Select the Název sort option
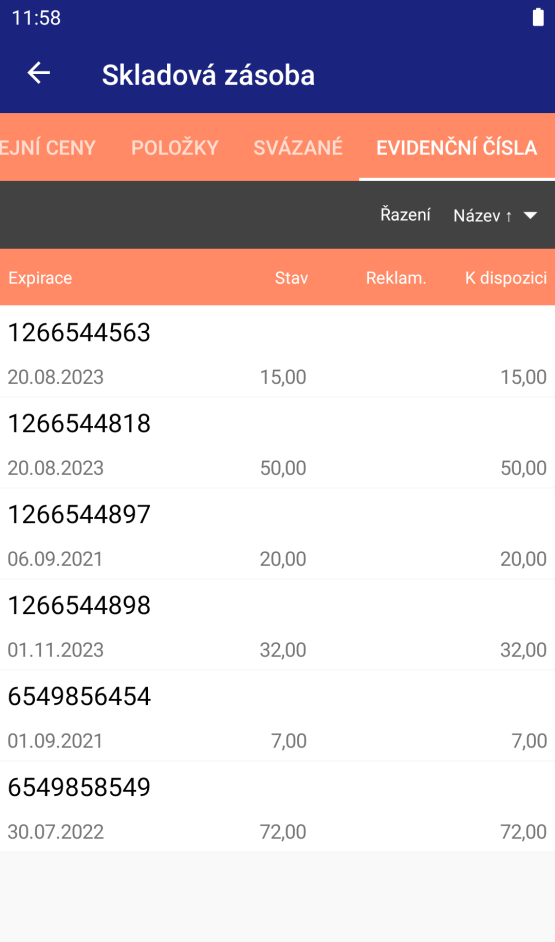This screenshot has height=942, width=555. (482, 215)
